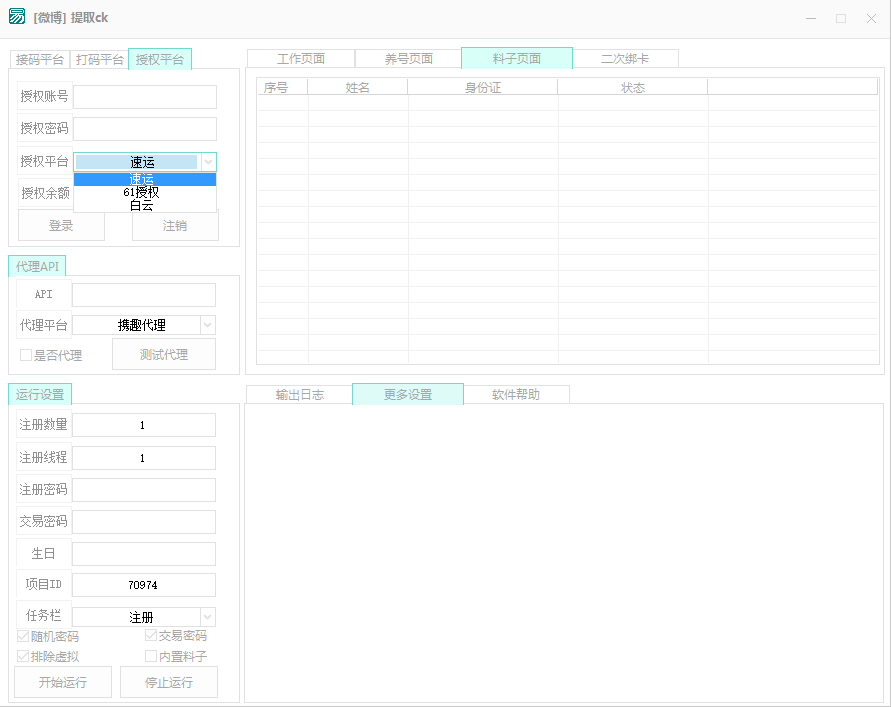Open the 工作页面 tab
Screen dimensions: 891x707
[301, 59]
